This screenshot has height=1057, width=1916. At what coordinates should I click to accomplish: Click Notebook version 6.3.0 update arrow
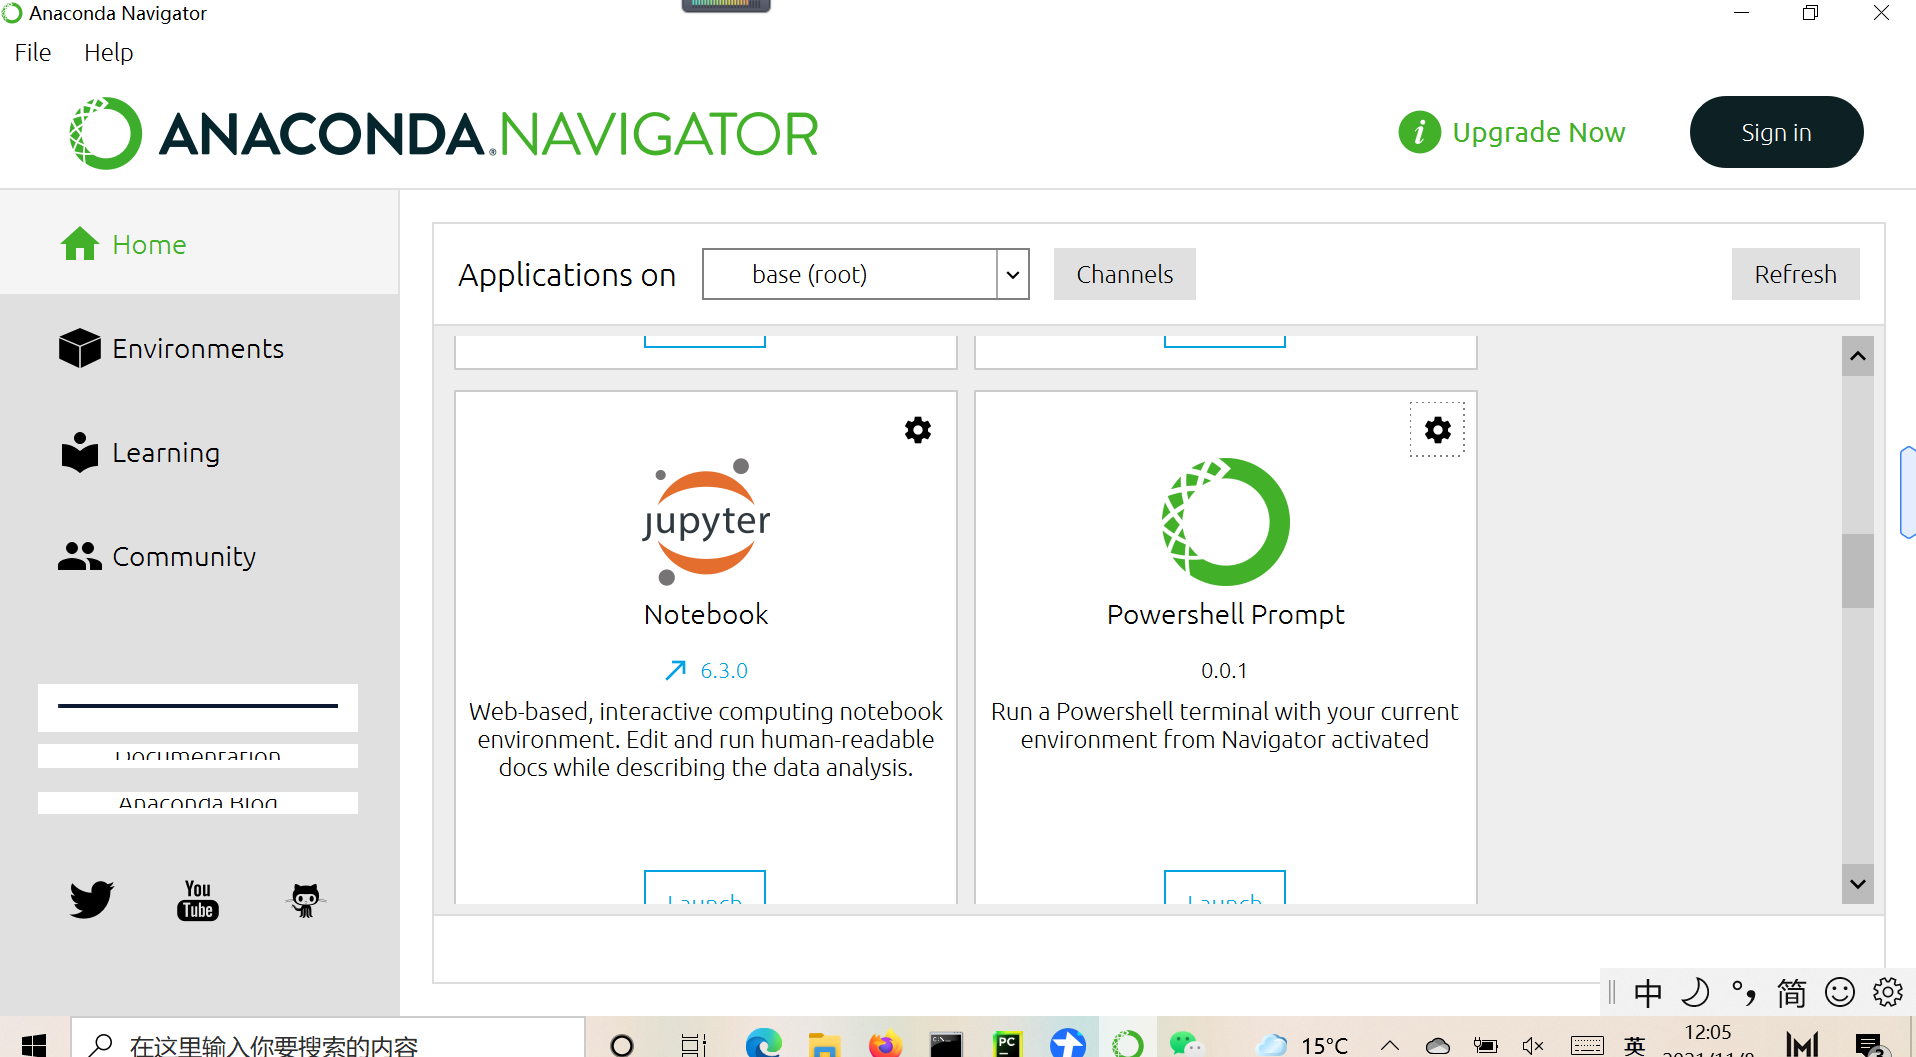click(x=676, y=670)
